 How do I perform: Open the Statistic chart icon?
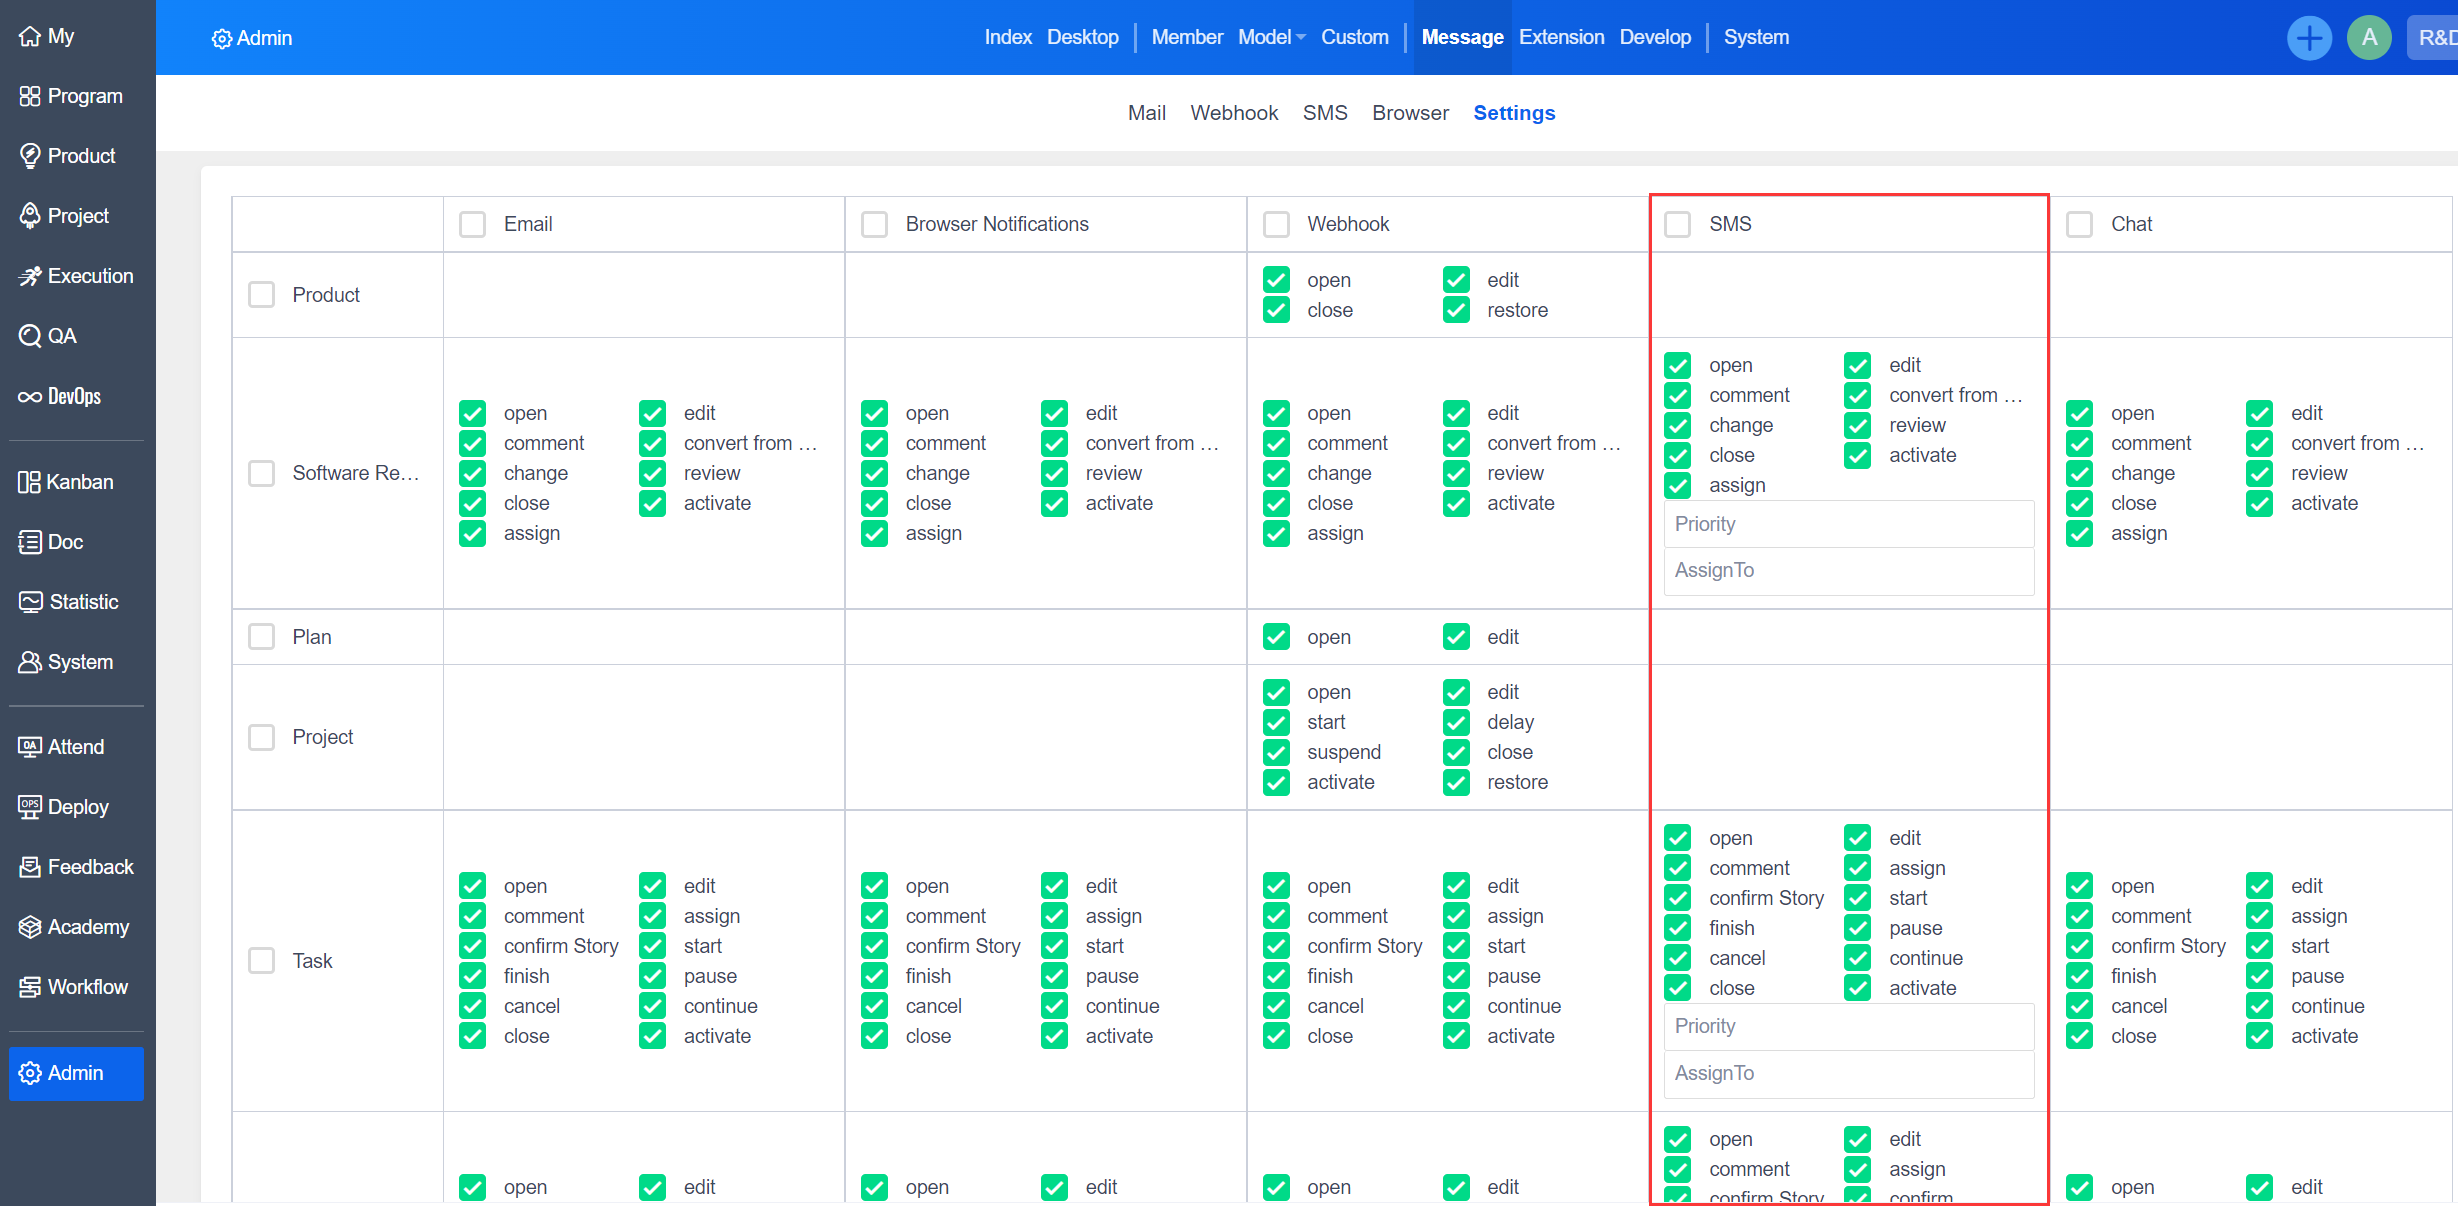click(30, 602)
